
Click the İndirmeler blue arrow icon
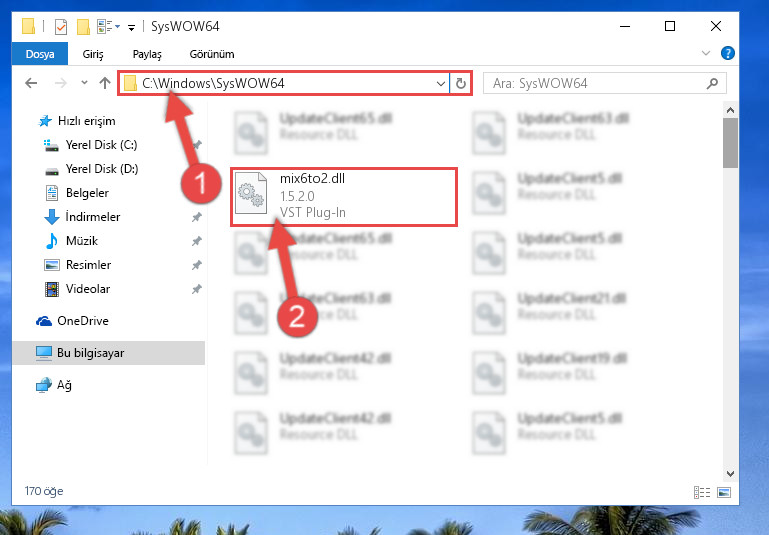(x=51, y=217)
